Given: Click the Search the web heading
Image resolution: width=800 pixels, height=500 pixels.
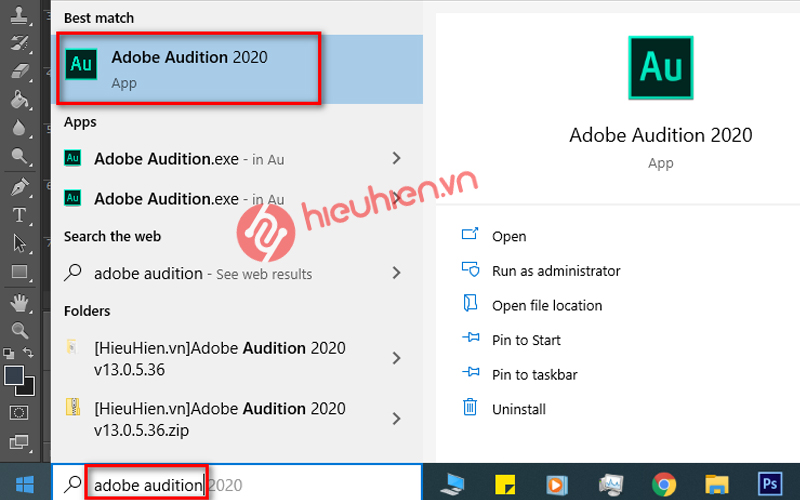Looking at the screenshot, I should coord(112,236).
